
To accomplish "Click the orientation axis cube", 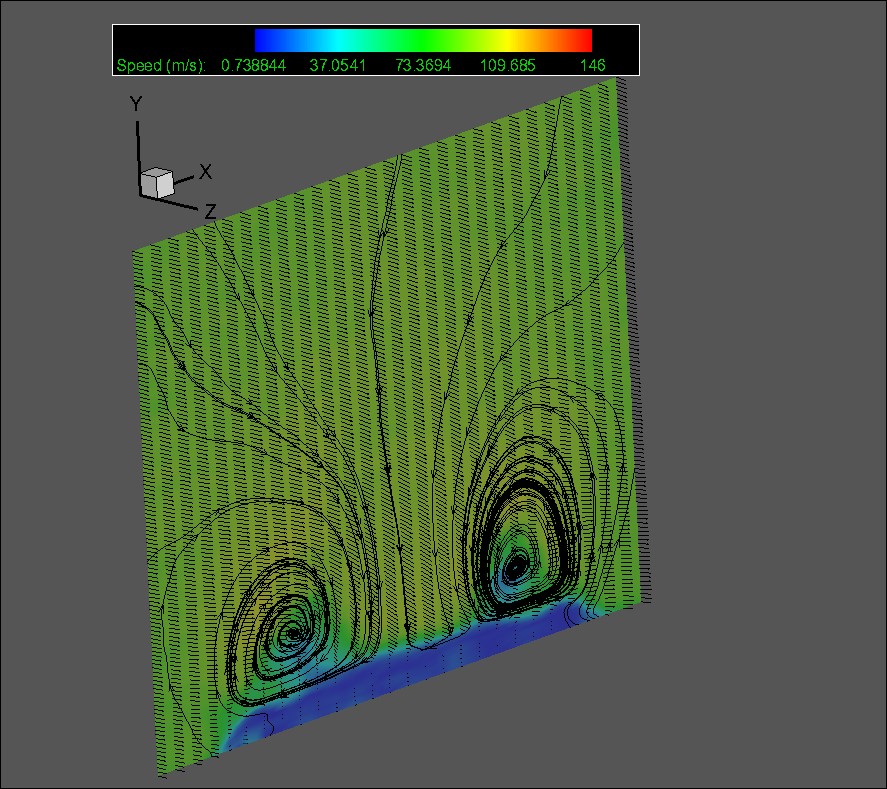I will pyautogui.click(x=157, y=182).
